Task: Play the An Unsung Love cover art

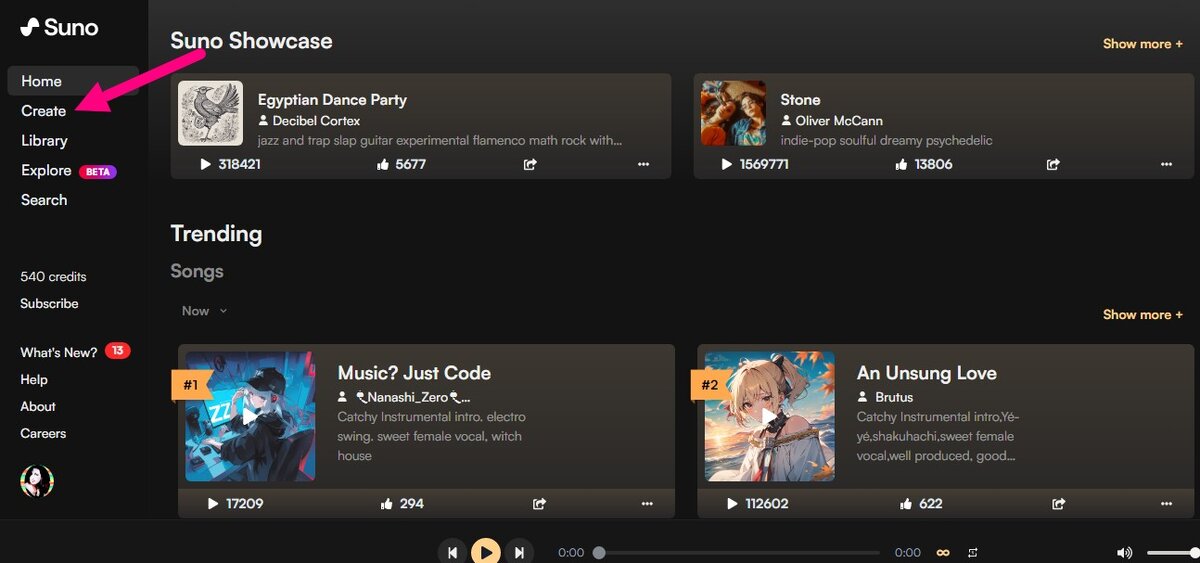Action: [x=769, y=416]
